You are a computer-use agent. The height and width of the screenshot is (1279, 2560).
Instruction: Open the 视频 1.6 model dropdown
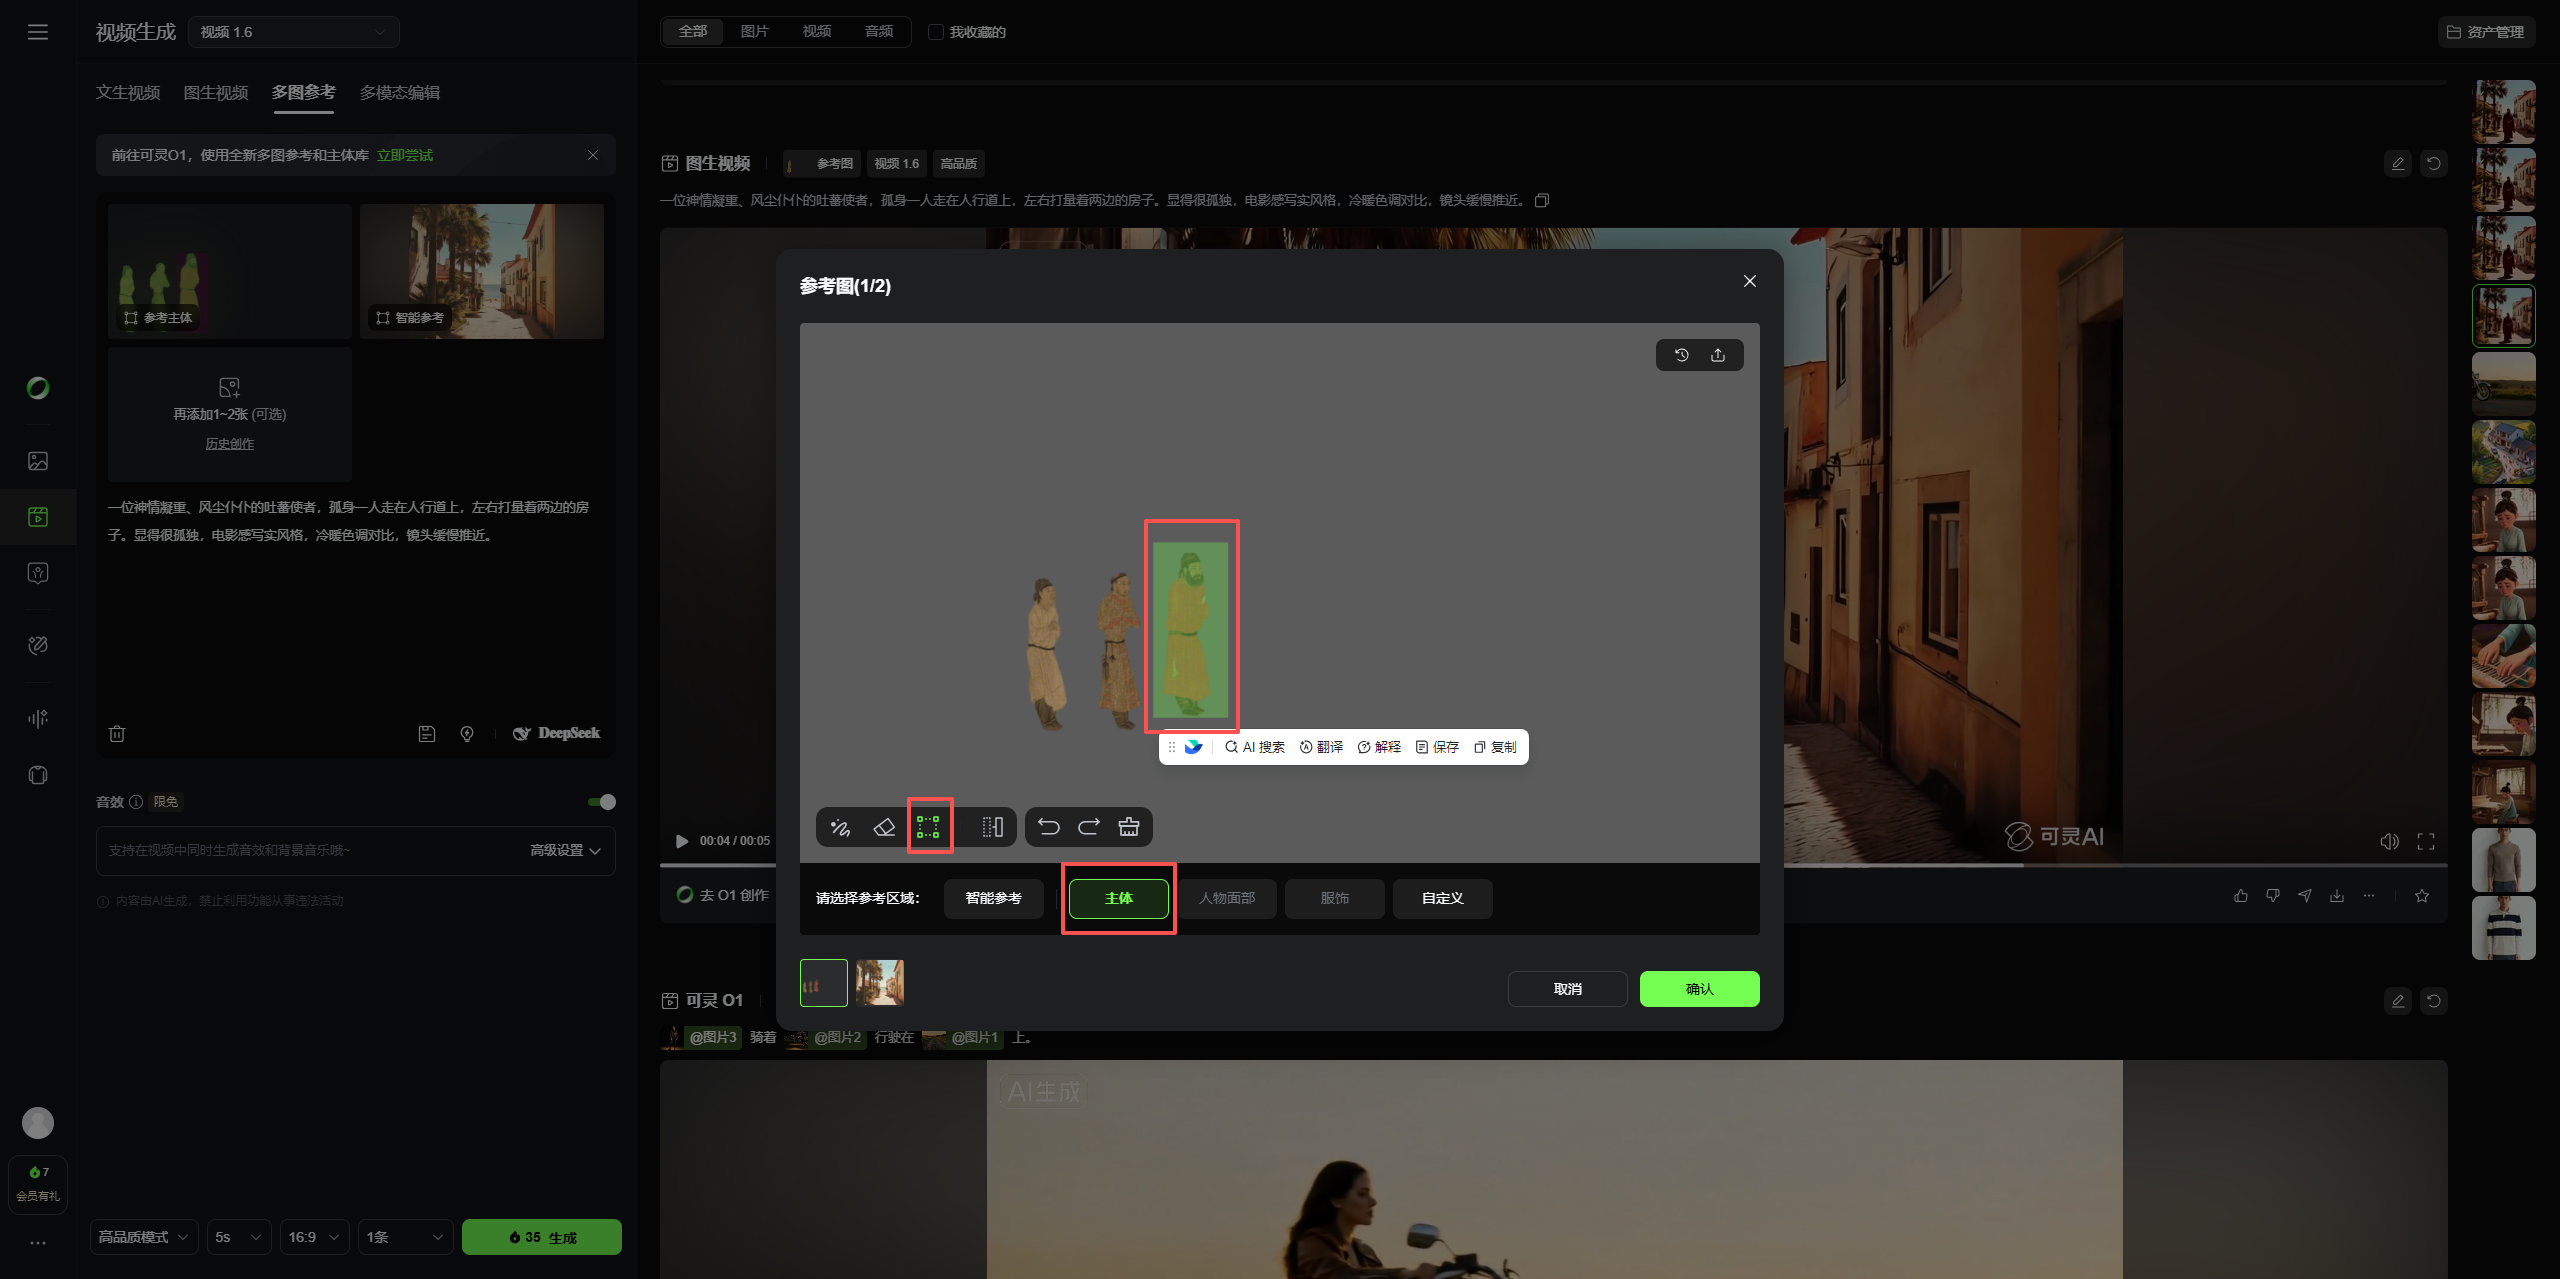coord(293,32)
